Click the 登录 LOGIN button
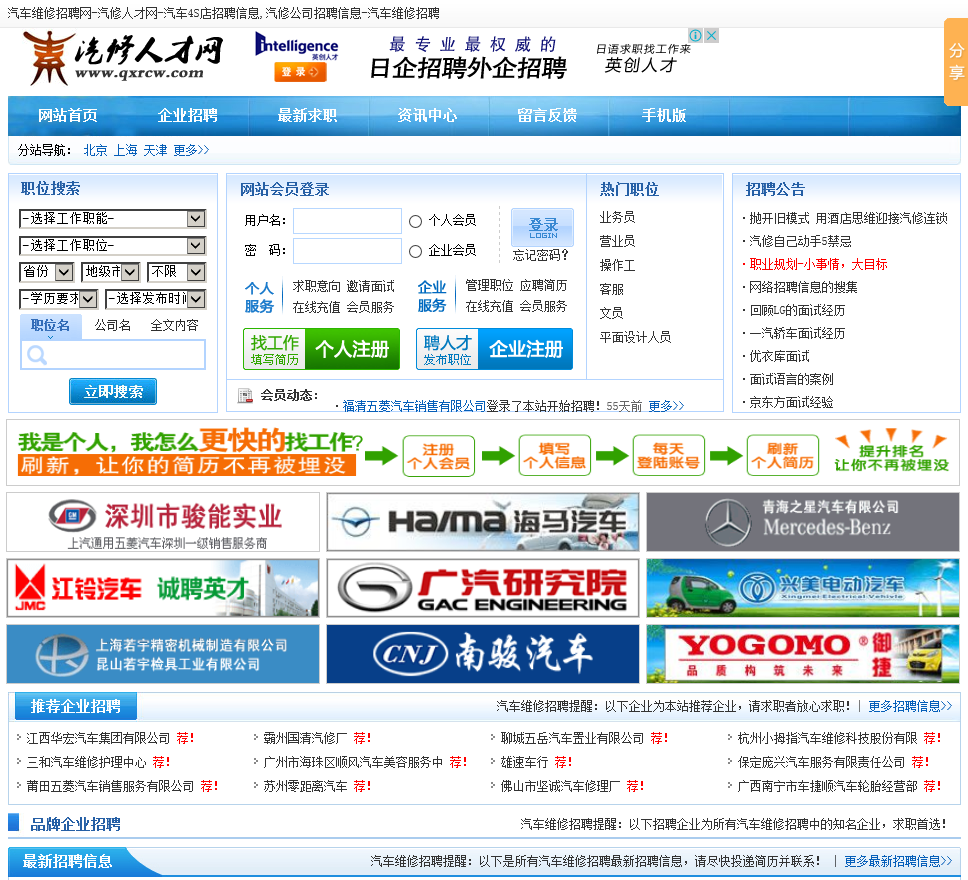The height and width of the screenshot is (880, 968). (543, 227)
